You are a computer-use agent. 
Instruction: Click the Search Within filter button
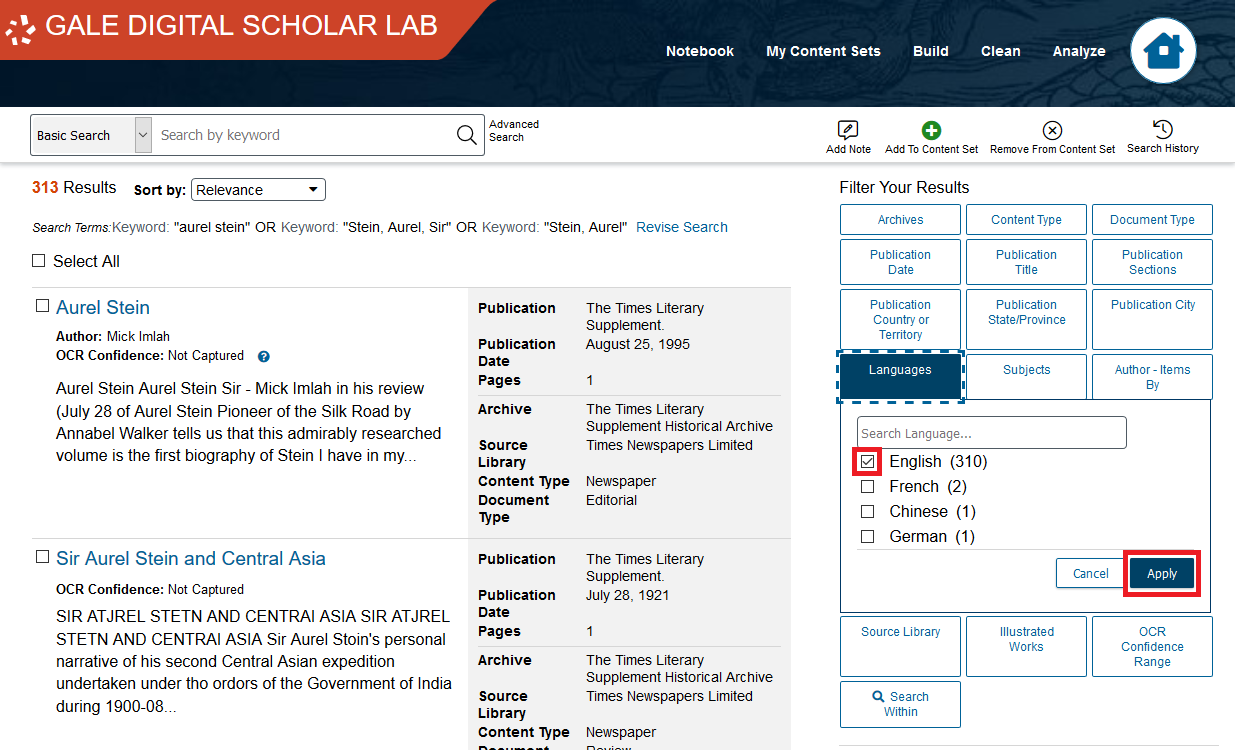click(899, 704)
